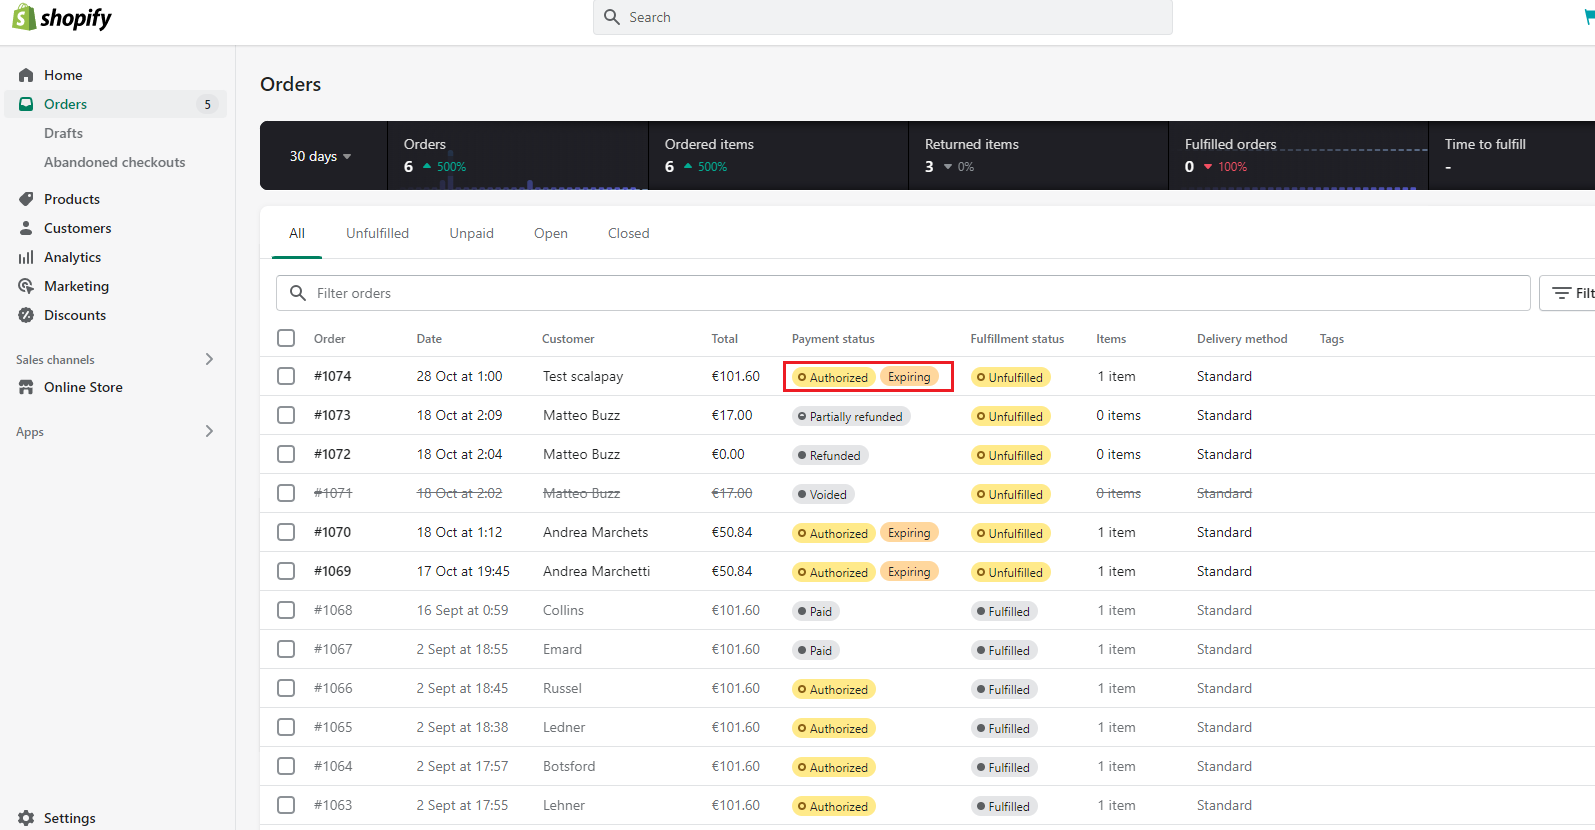Switch to the All orders tab
Screen dimensions: 1595x830
click(297, 233)
